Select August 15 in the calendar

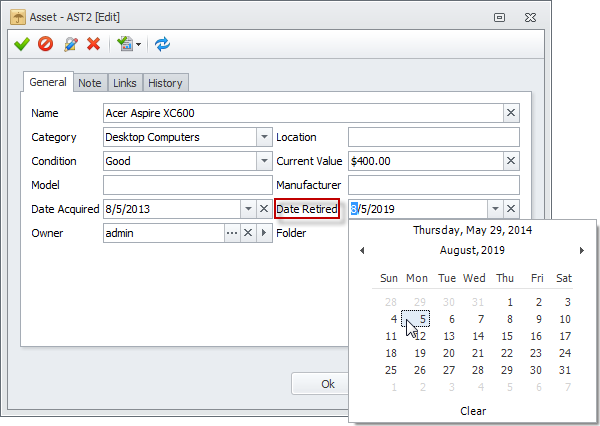507,336
